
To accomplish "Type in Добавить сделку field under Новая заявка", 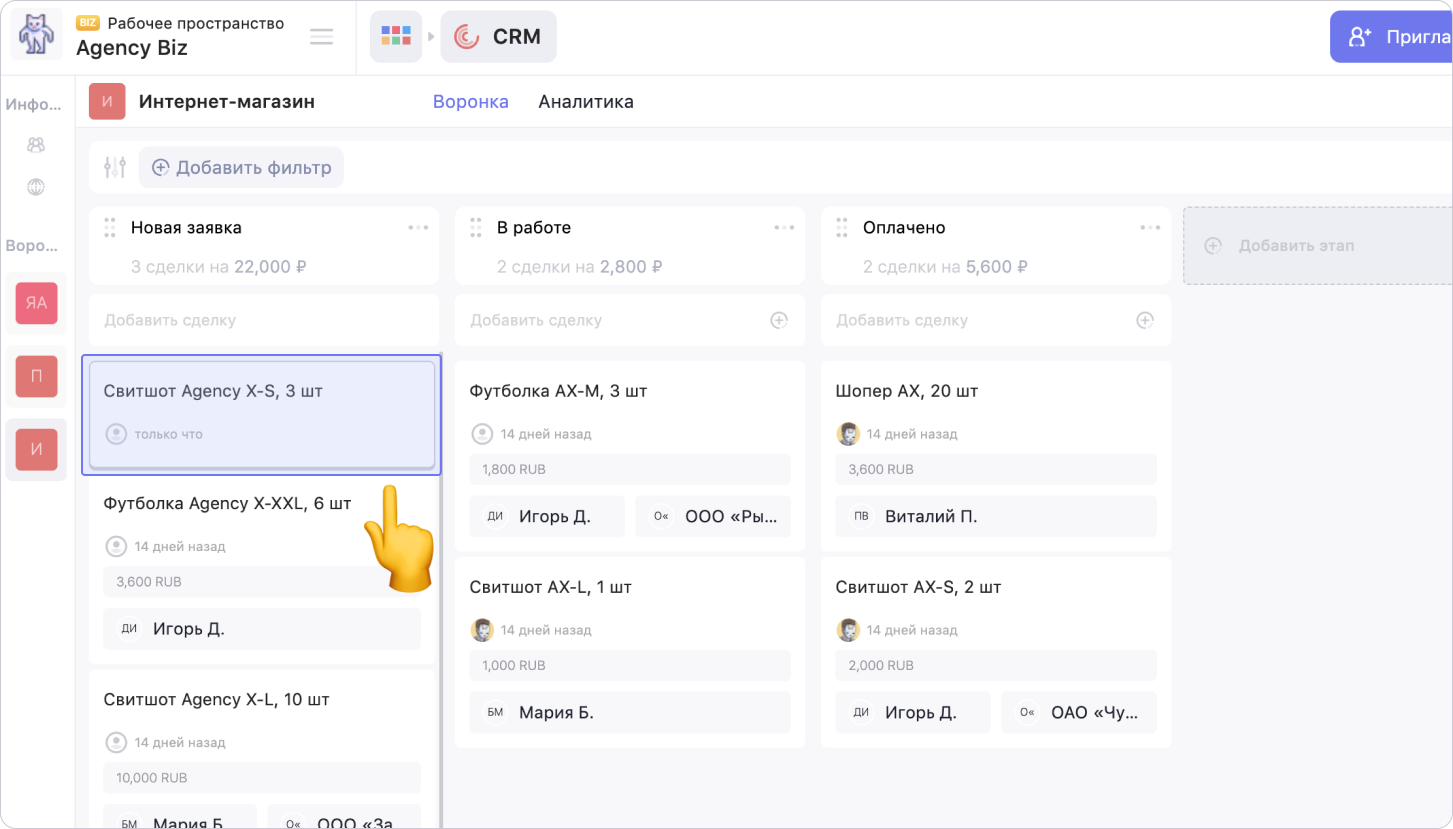I will pyautogui.click(x=250, y=320).
